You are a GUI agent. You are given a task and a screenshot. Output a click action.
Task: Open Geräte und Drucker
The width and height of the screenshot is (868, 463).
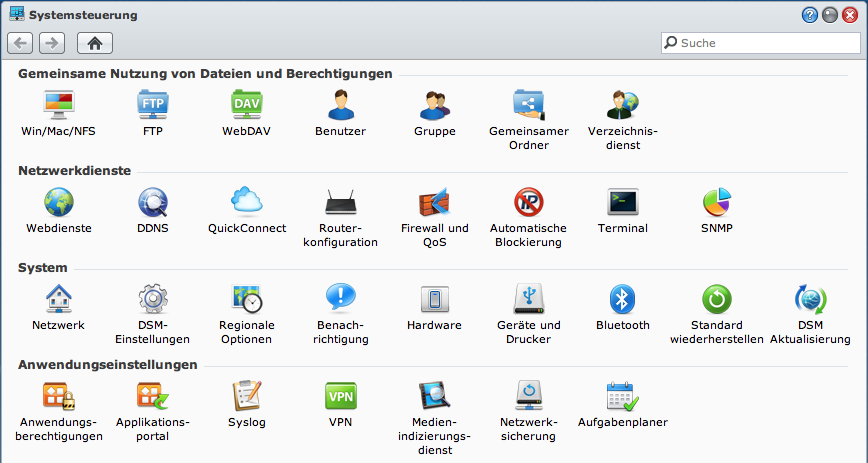coord(529,299)
